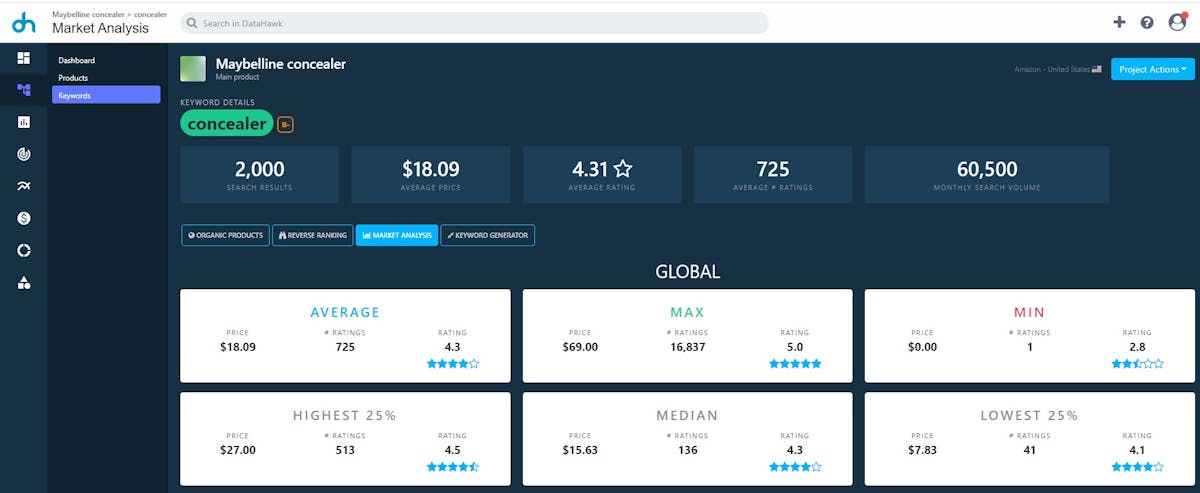Click the Amazon - United States marketplace label
Viewport: 1200px width, 493px height.
coord(1052,69)
